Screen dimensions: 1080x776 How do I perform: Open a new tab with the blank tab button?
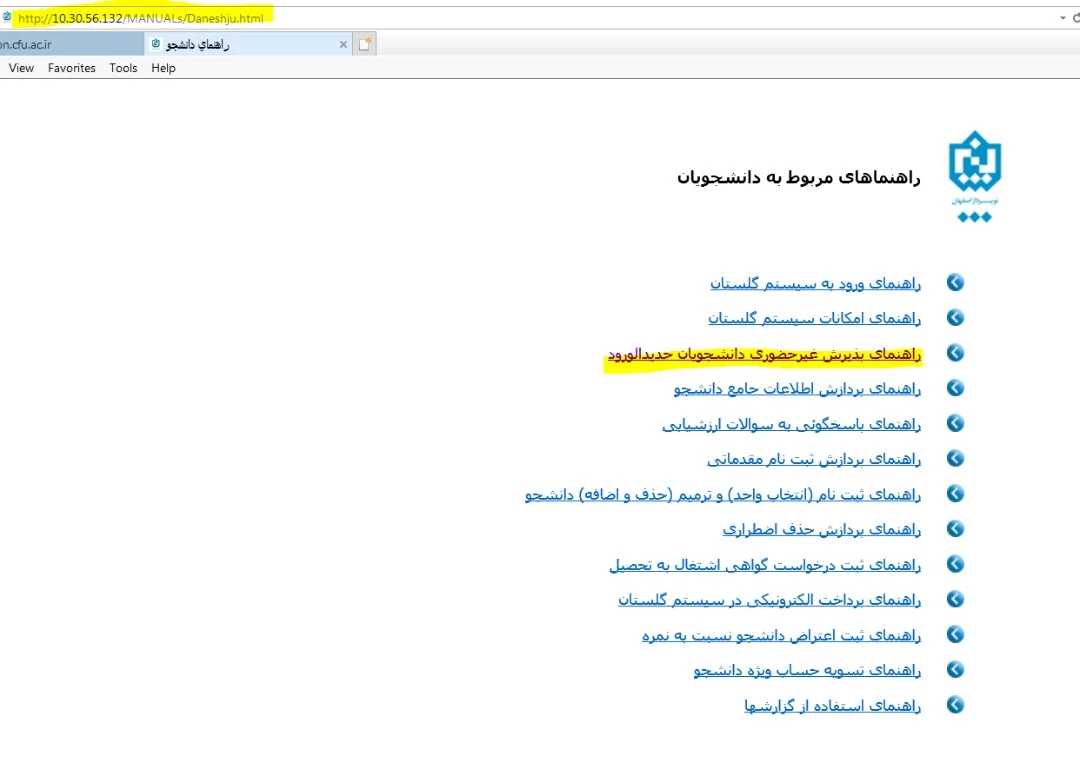365,44
